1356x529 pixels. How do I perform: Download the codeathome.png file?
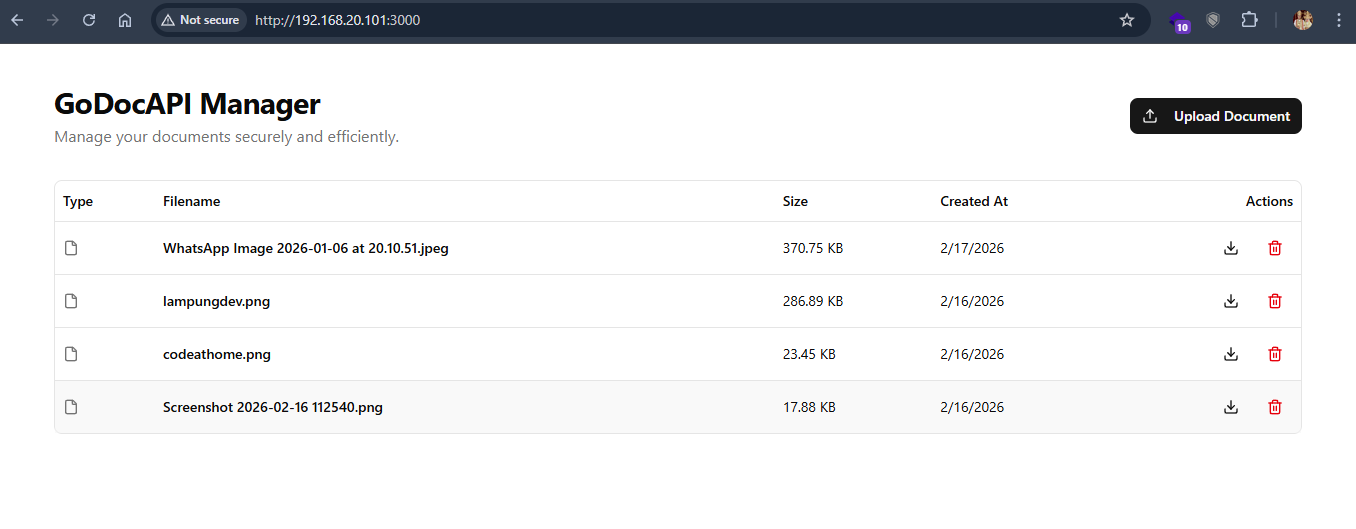click(1231, 354)
